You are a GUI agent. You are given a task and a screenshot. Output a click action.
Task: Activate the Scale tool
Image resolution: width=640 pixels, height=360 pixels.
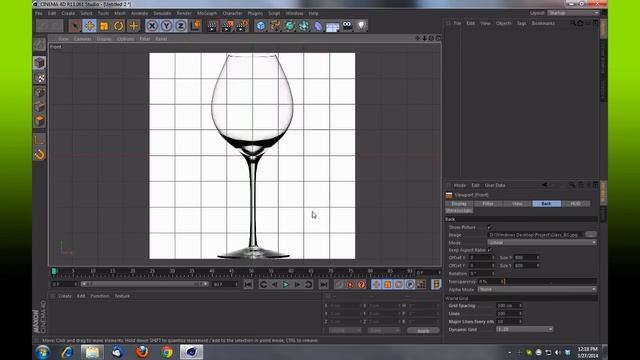pyautogui.click(x=104, y=26)
